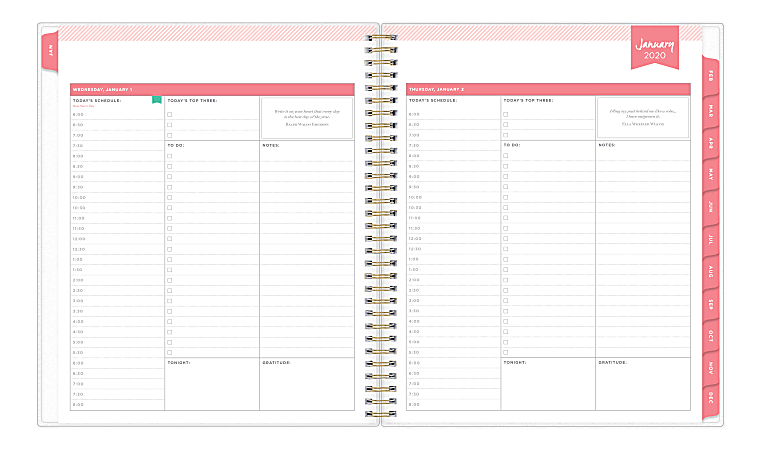Open the JAN tab on left edge
Screen dimensions: 761x450
(50, 50)
